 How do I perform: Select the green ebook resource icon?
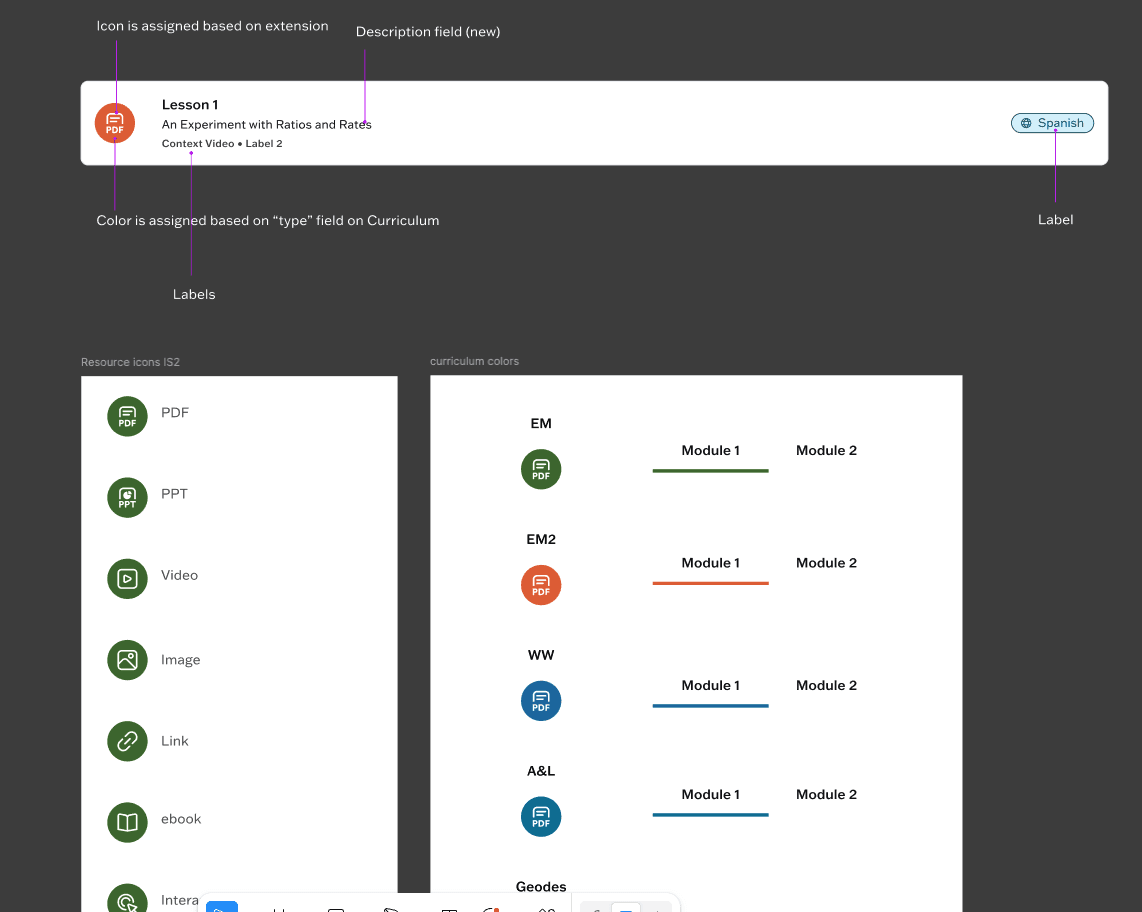click(127, 822)
